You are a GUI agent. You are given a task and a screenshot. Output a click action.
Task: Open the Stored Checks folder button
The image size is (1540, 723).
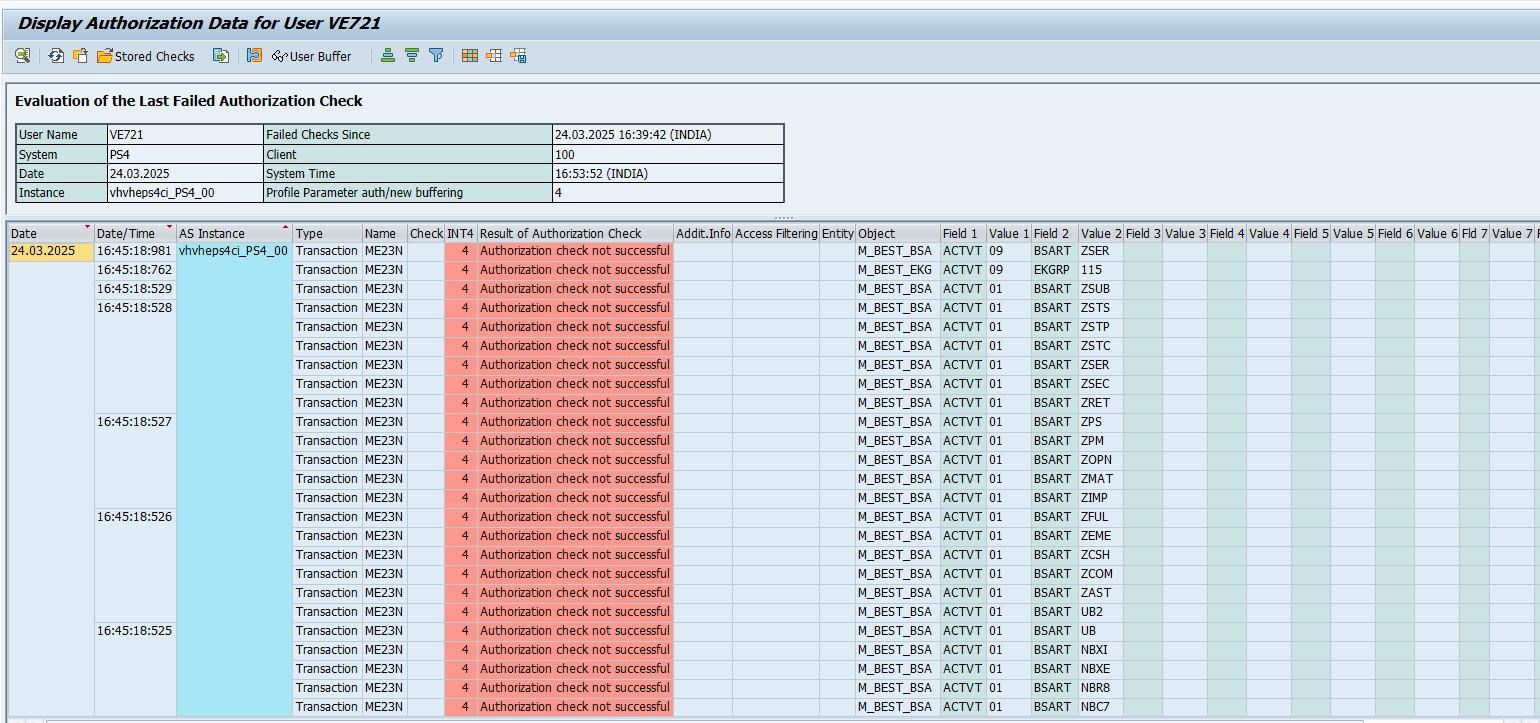pos(146,56)
